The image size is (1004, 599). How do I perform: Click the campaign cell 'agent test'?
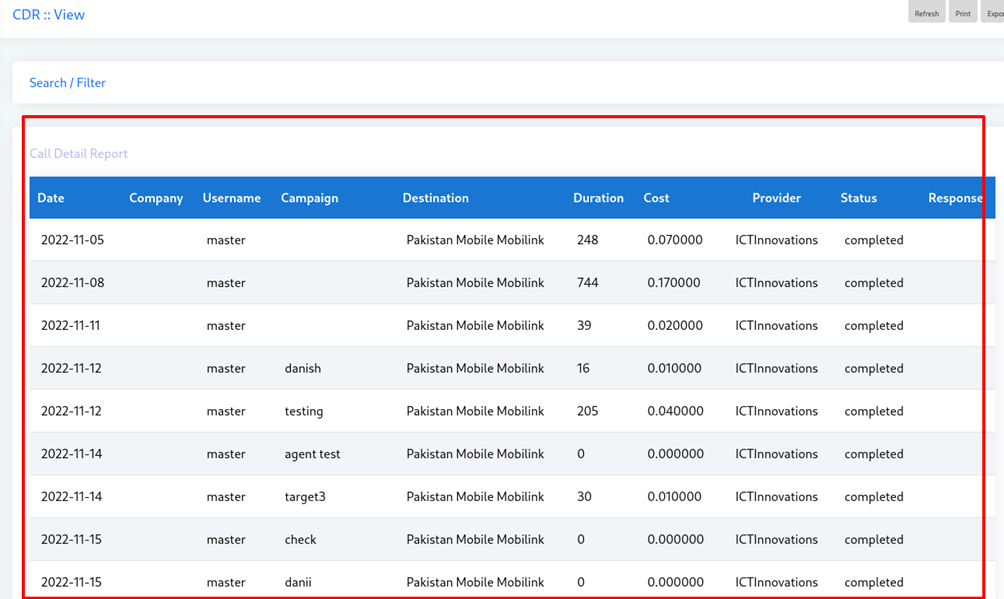pyautogui.click(x=312, y=454)
